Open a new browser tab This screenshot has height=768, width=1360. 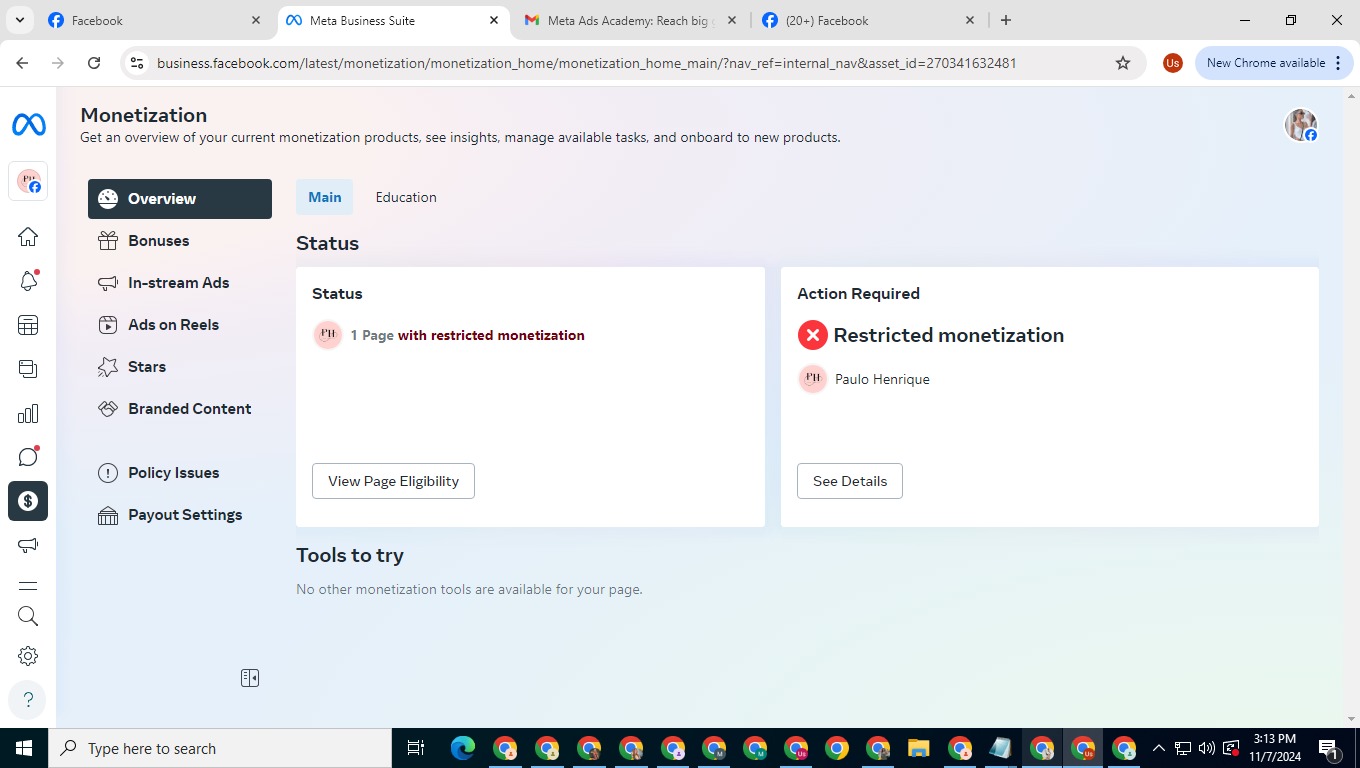coord(1006,20)
